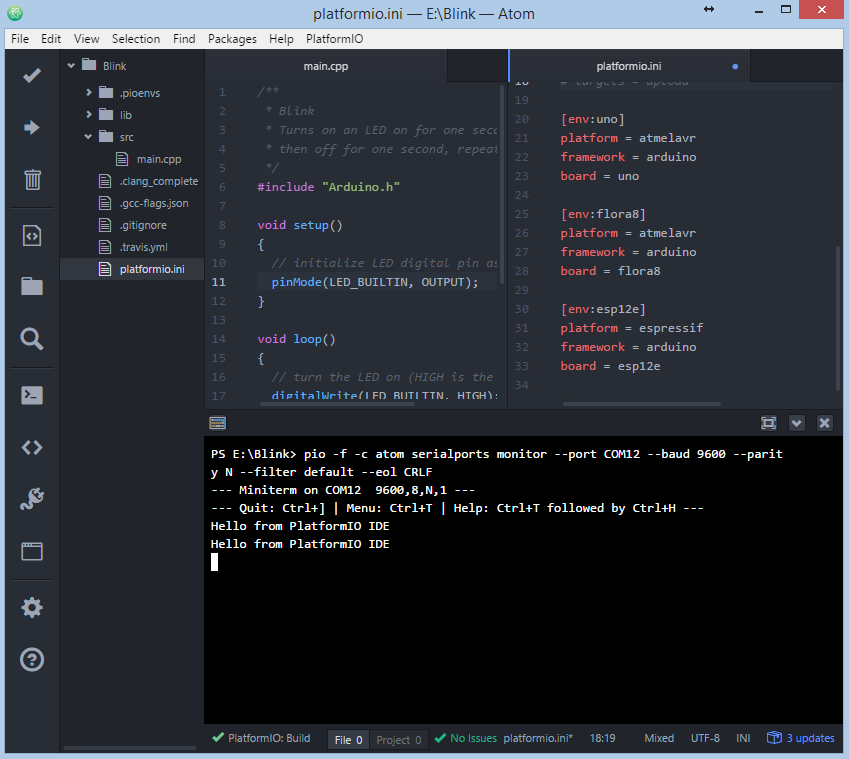Open the File menu

(20, 39)
